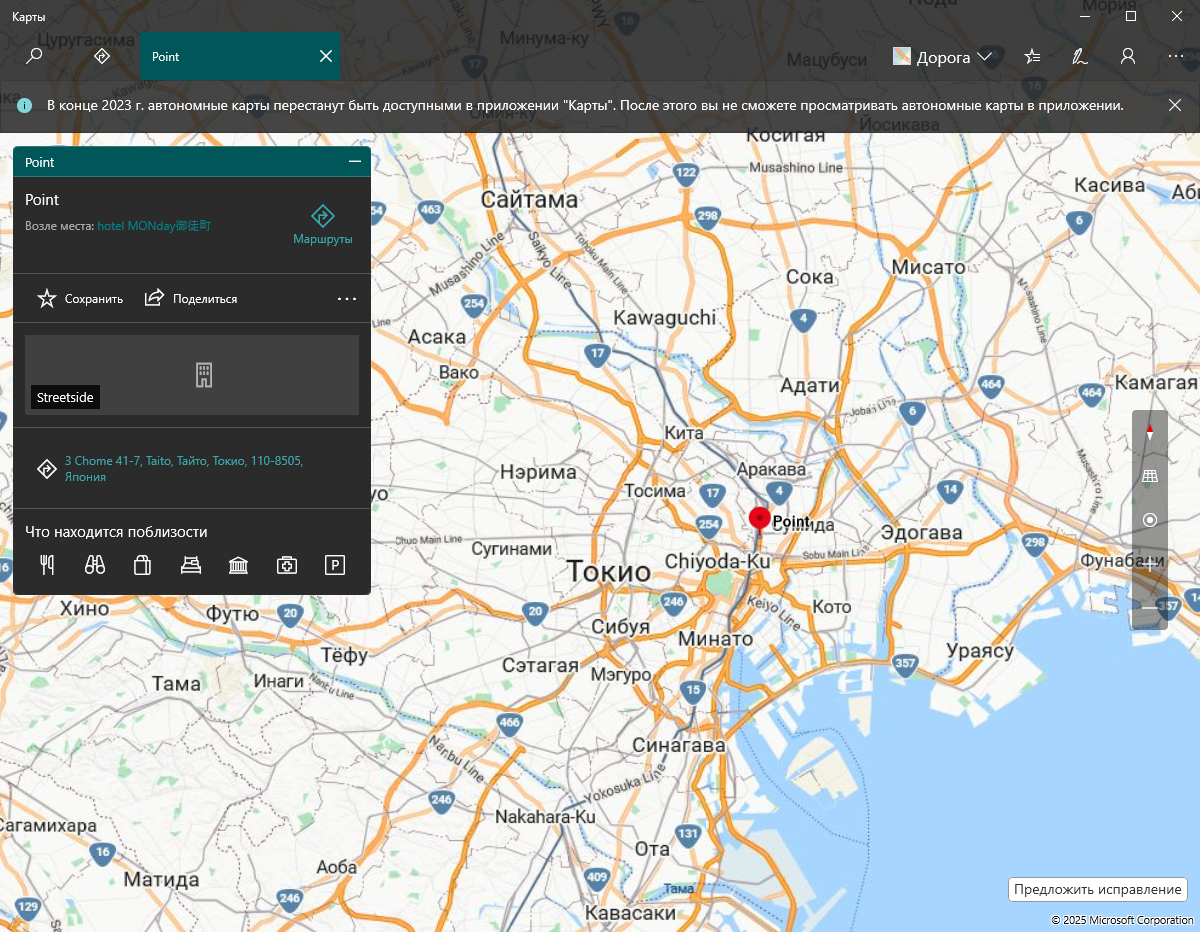
Task: Reset map rotation with compass arrow
Action: pos(1149,432)
